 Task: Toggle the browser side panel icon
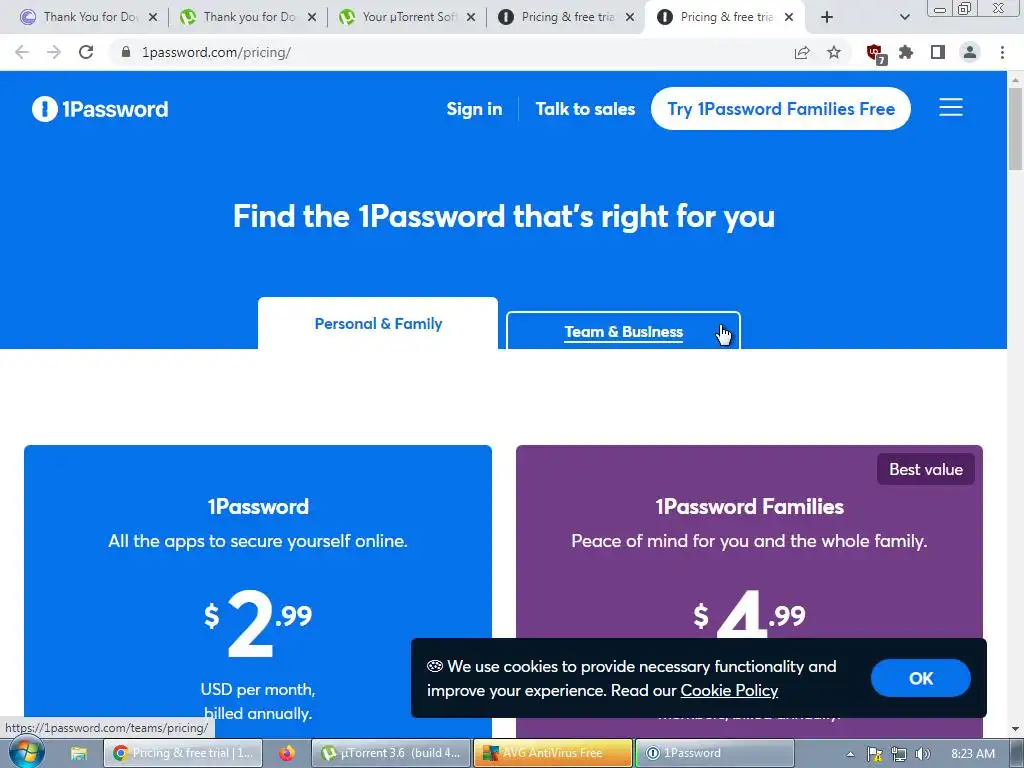point(938,52)
